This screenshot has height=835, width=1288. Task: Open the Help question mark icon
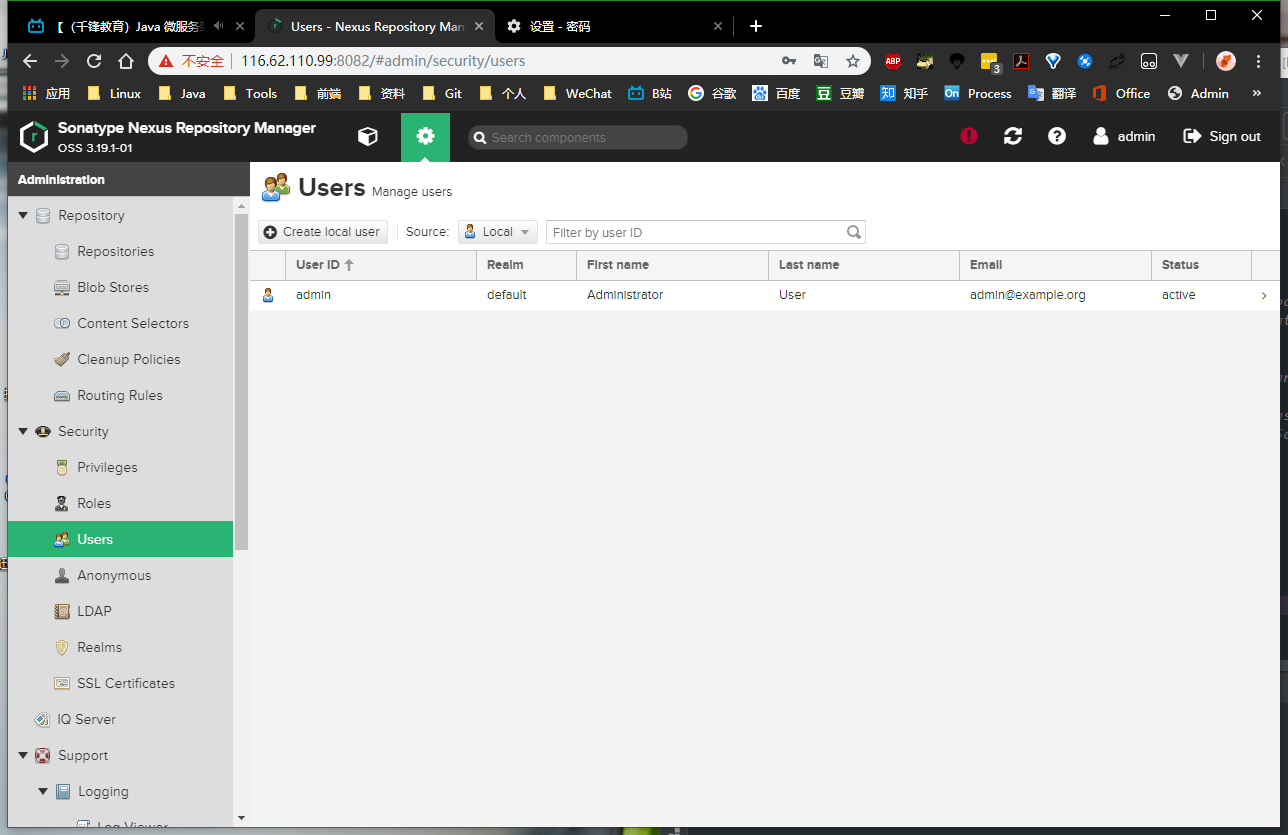pos(1057,136)
